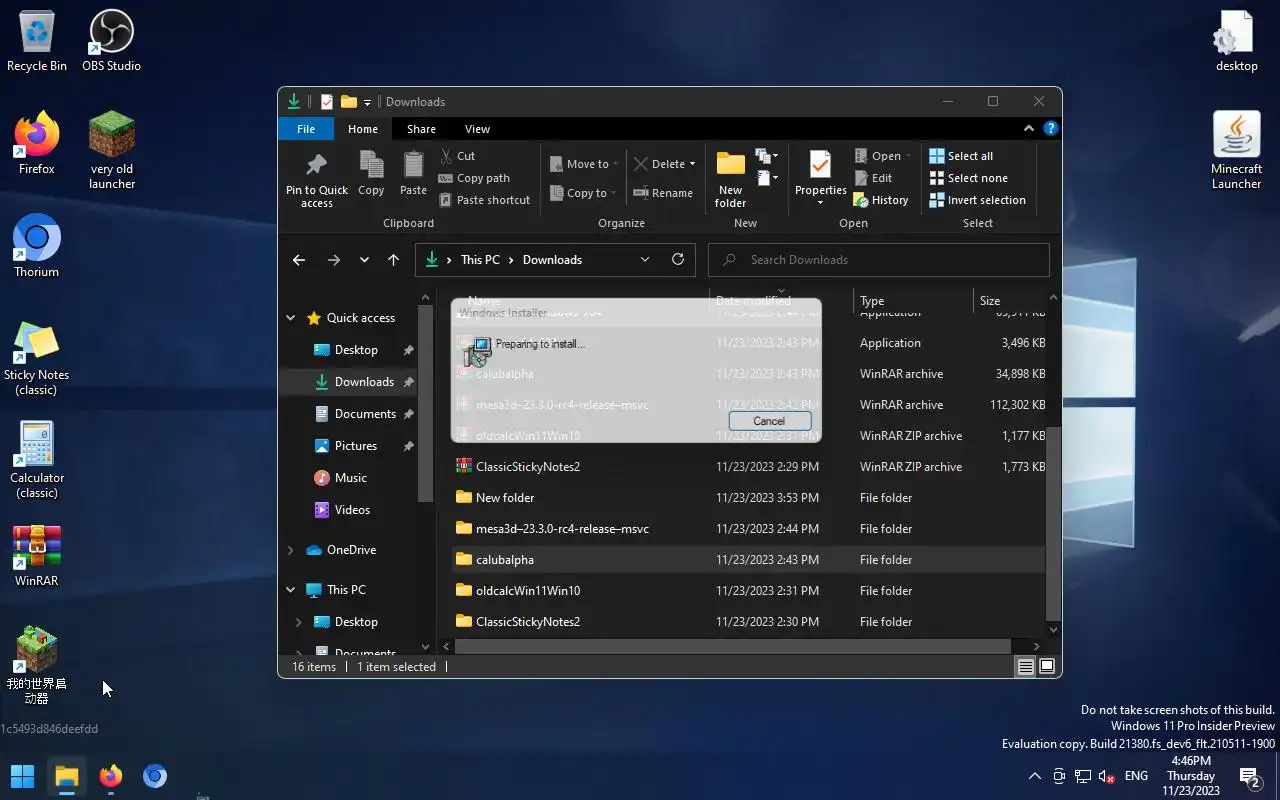Click Copy path in ribbon

(474, 178)
